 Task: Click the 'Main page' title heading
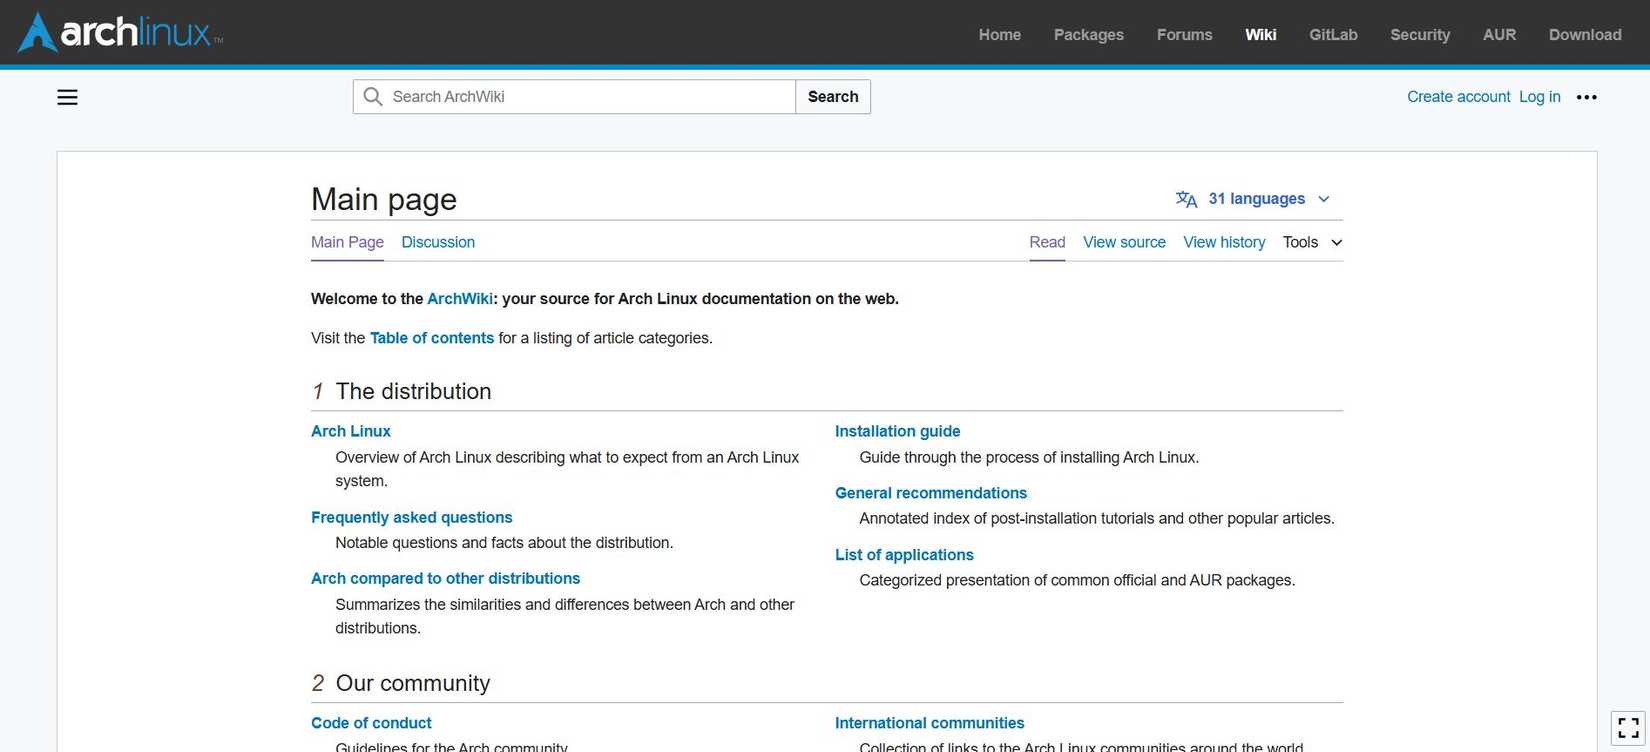[x=384, y=199]
